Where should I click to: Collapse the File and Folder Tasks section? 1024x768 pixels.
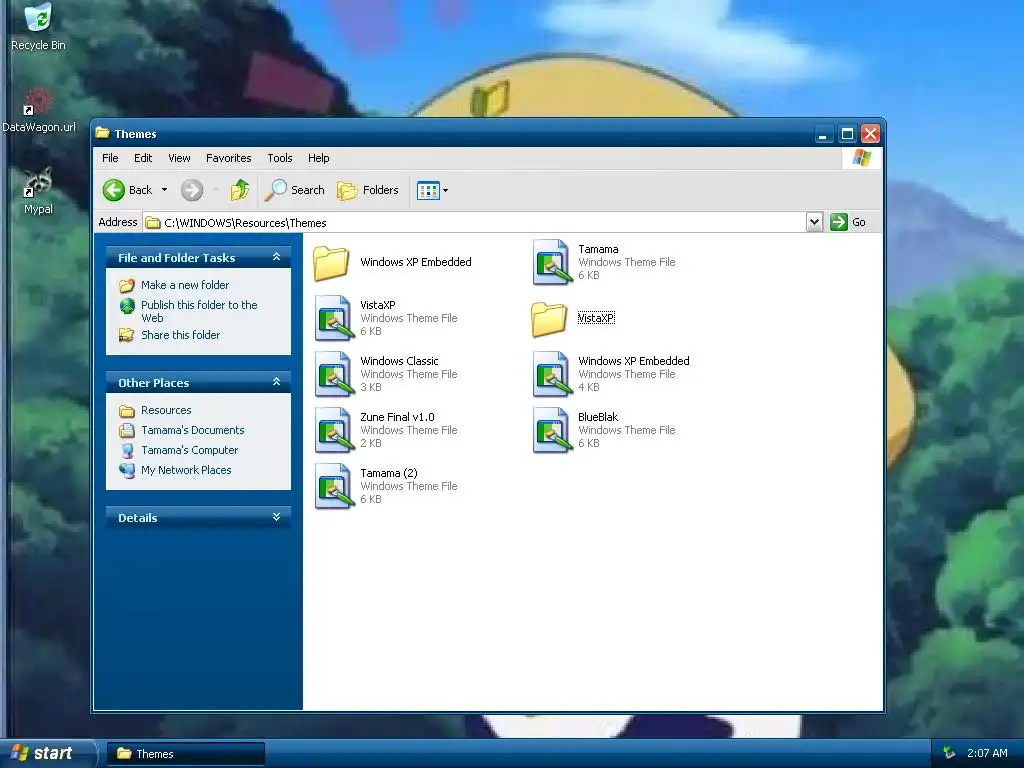pos(276,257)
